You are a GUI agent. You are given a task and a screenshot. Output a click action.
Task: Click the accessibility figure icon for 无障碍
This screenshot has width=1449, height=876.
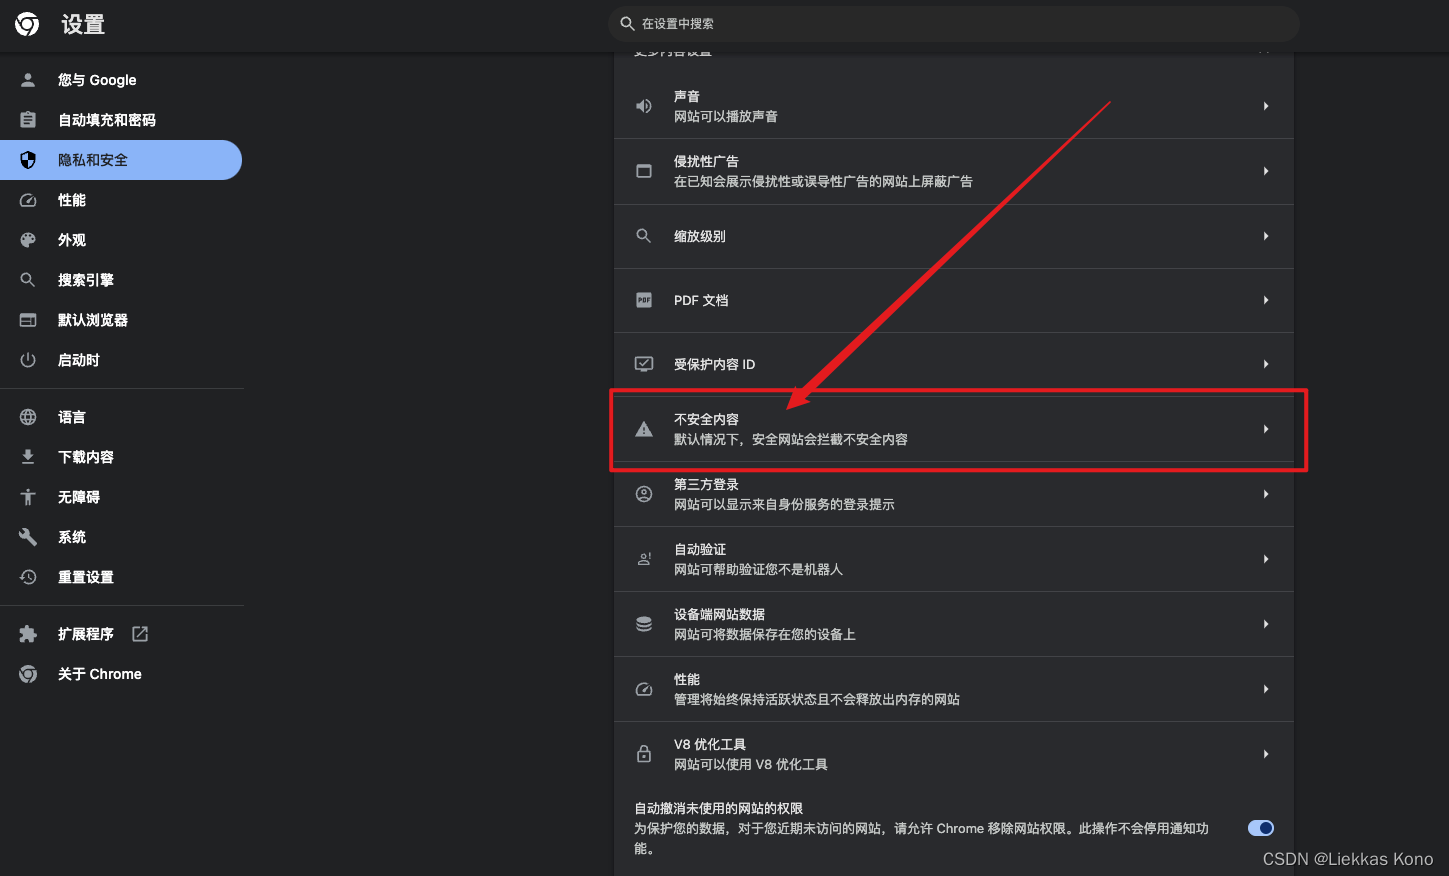click(x=28, y=497)
